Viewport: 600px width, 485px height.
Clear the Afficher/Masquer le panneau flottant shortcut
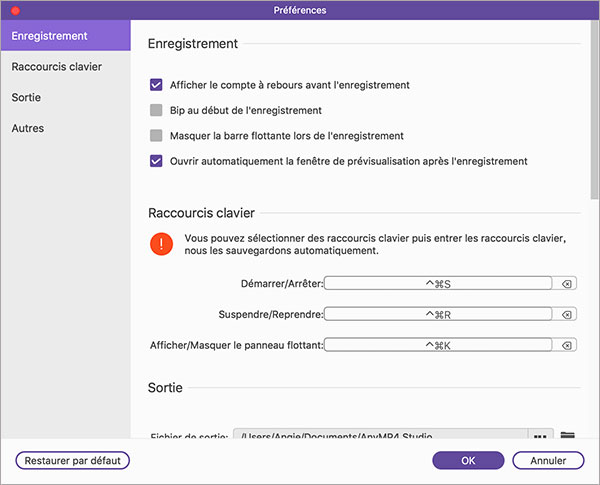pos(566,346)
